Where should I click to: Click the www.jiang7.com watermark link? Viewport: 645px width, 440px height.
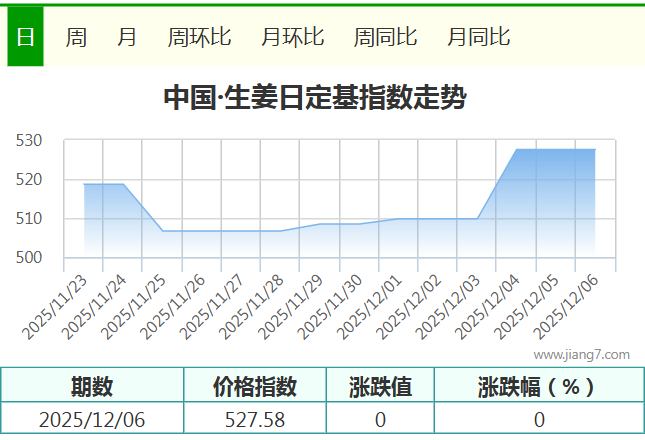pyautogui.click(x=581, y=354)
